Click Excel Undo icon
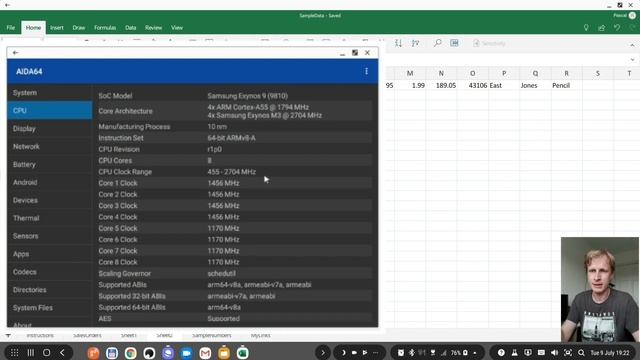The image size is (640, 360). [617, 28]
